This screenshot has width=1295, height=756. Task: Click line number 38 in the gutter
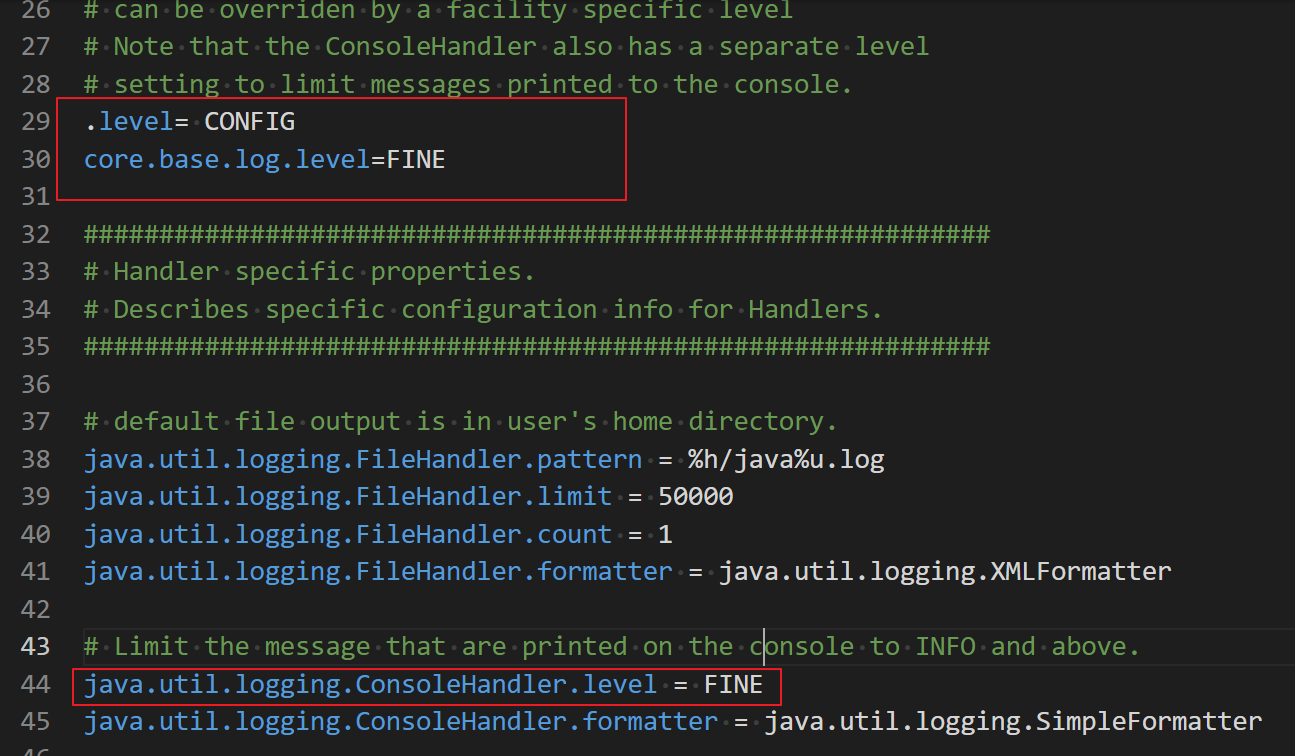35,459
